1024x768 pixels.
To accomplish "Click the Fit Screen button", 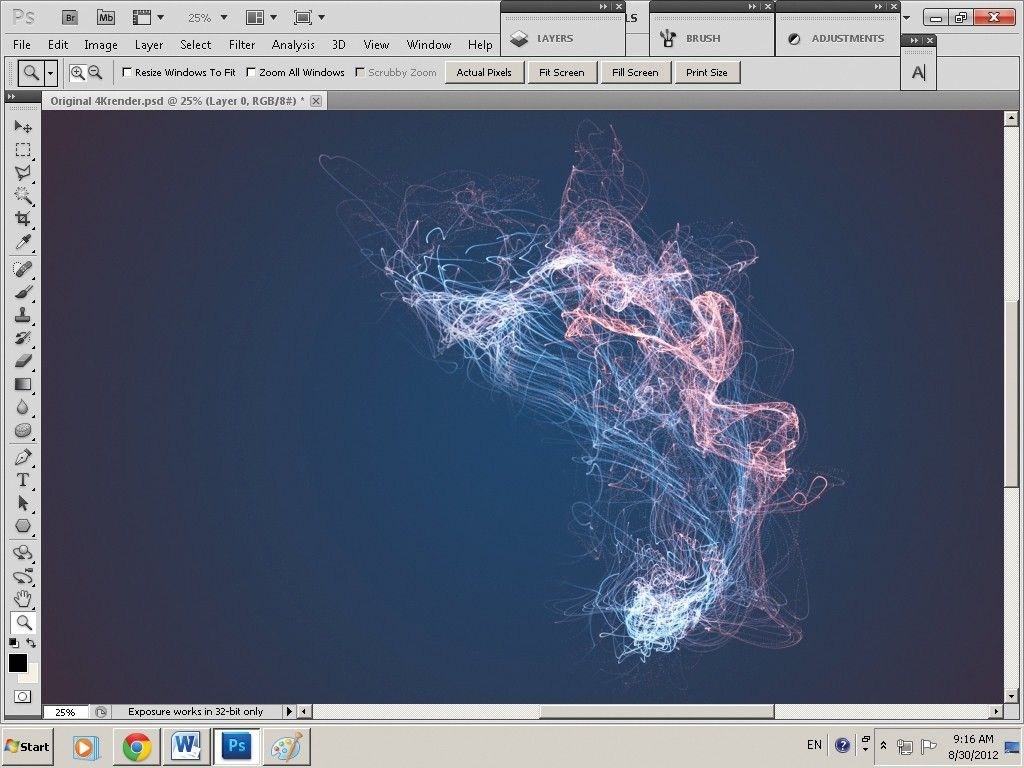I will tap(562, 72).
